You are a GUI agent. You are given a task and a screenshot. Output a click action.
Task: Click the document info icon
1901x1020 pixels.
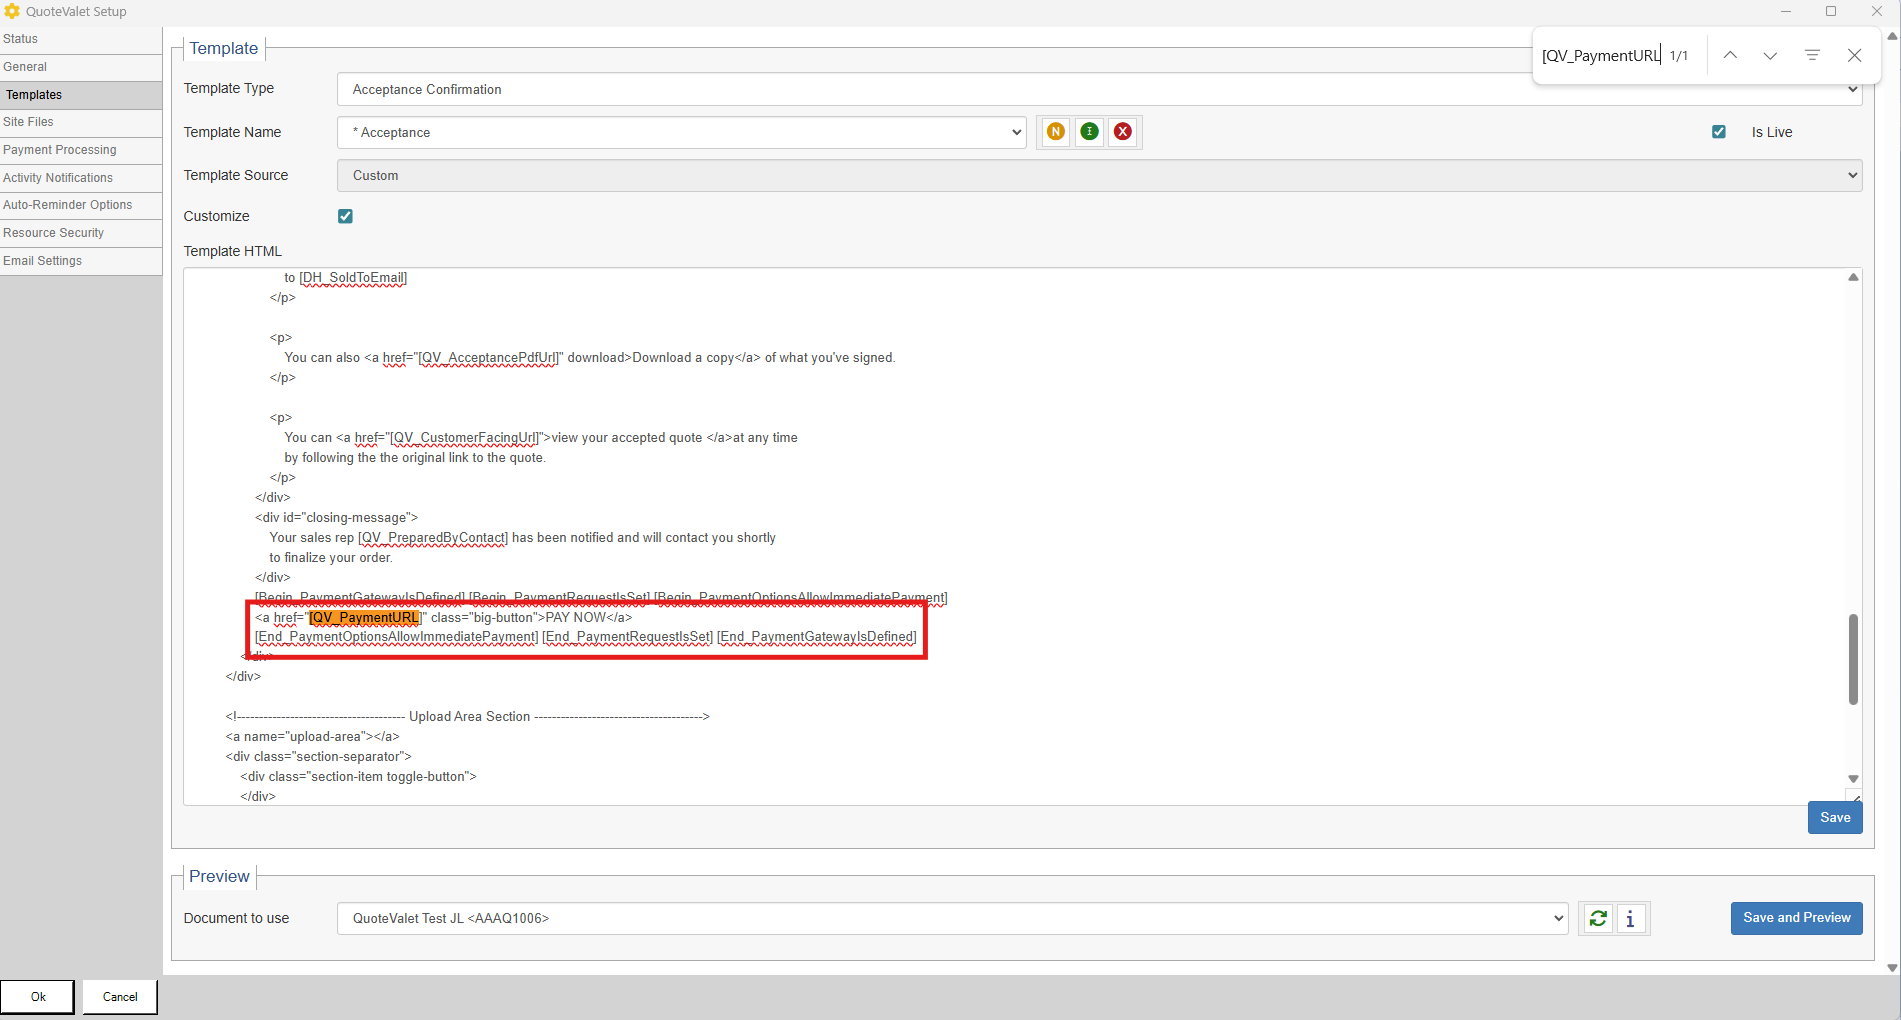pyautogui.click(x=1630, y=918)
